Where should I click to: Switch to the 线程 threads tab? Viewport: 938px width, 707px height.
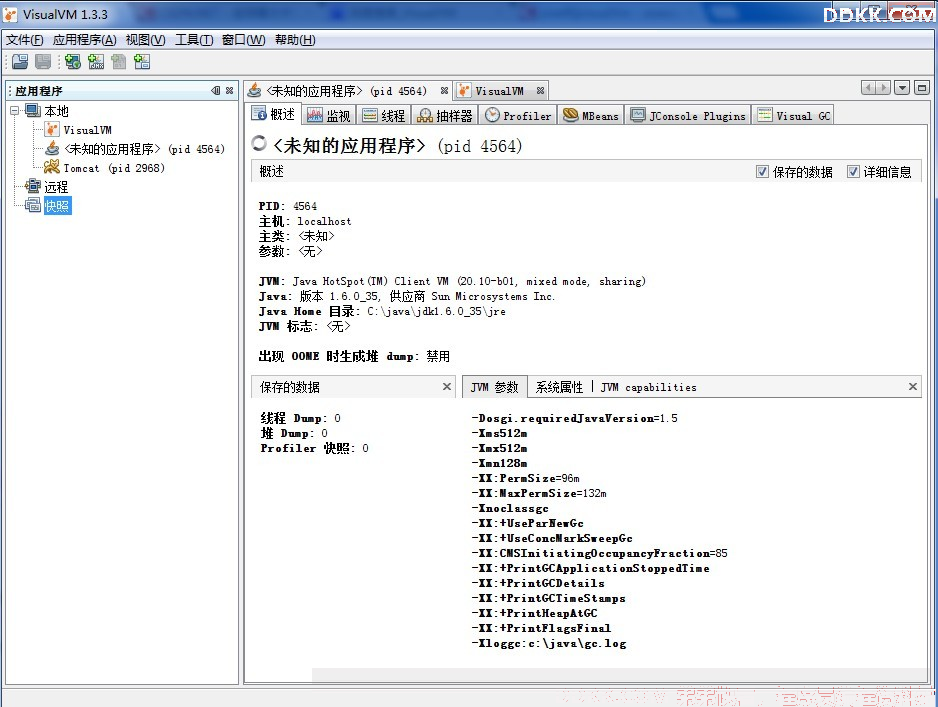click(x=384, y=115)
